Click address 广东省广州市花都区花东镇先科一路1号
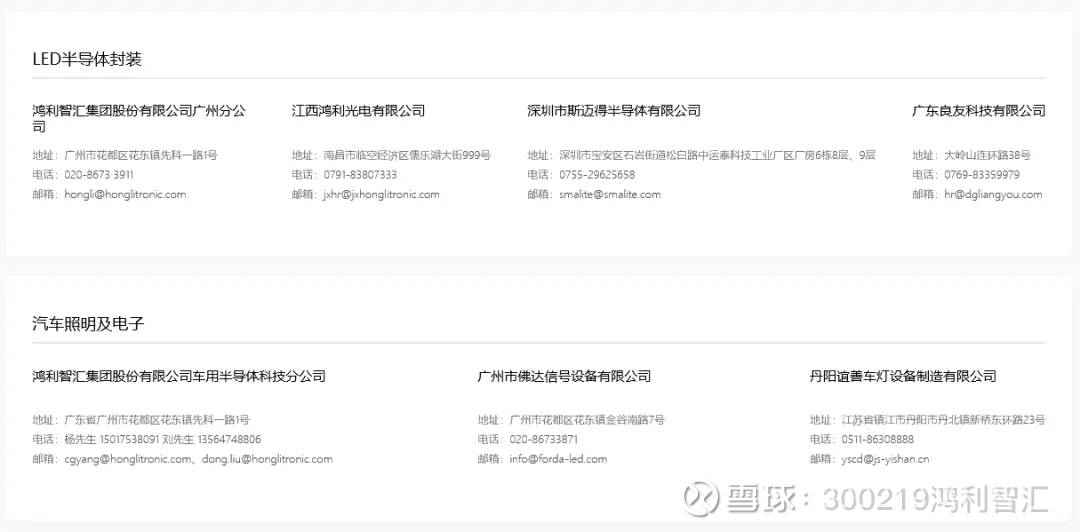This screenshot has width=1080, height=532. (x=157, y=420)
